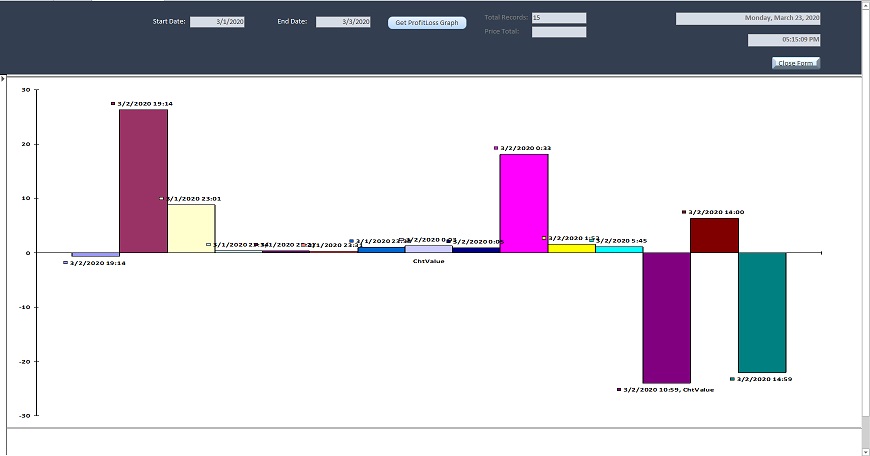Viewport: 870px width, 456px height.
Task: Click the purple negative 3/2/2020 10:59 bar
Action: coord(666,318)
